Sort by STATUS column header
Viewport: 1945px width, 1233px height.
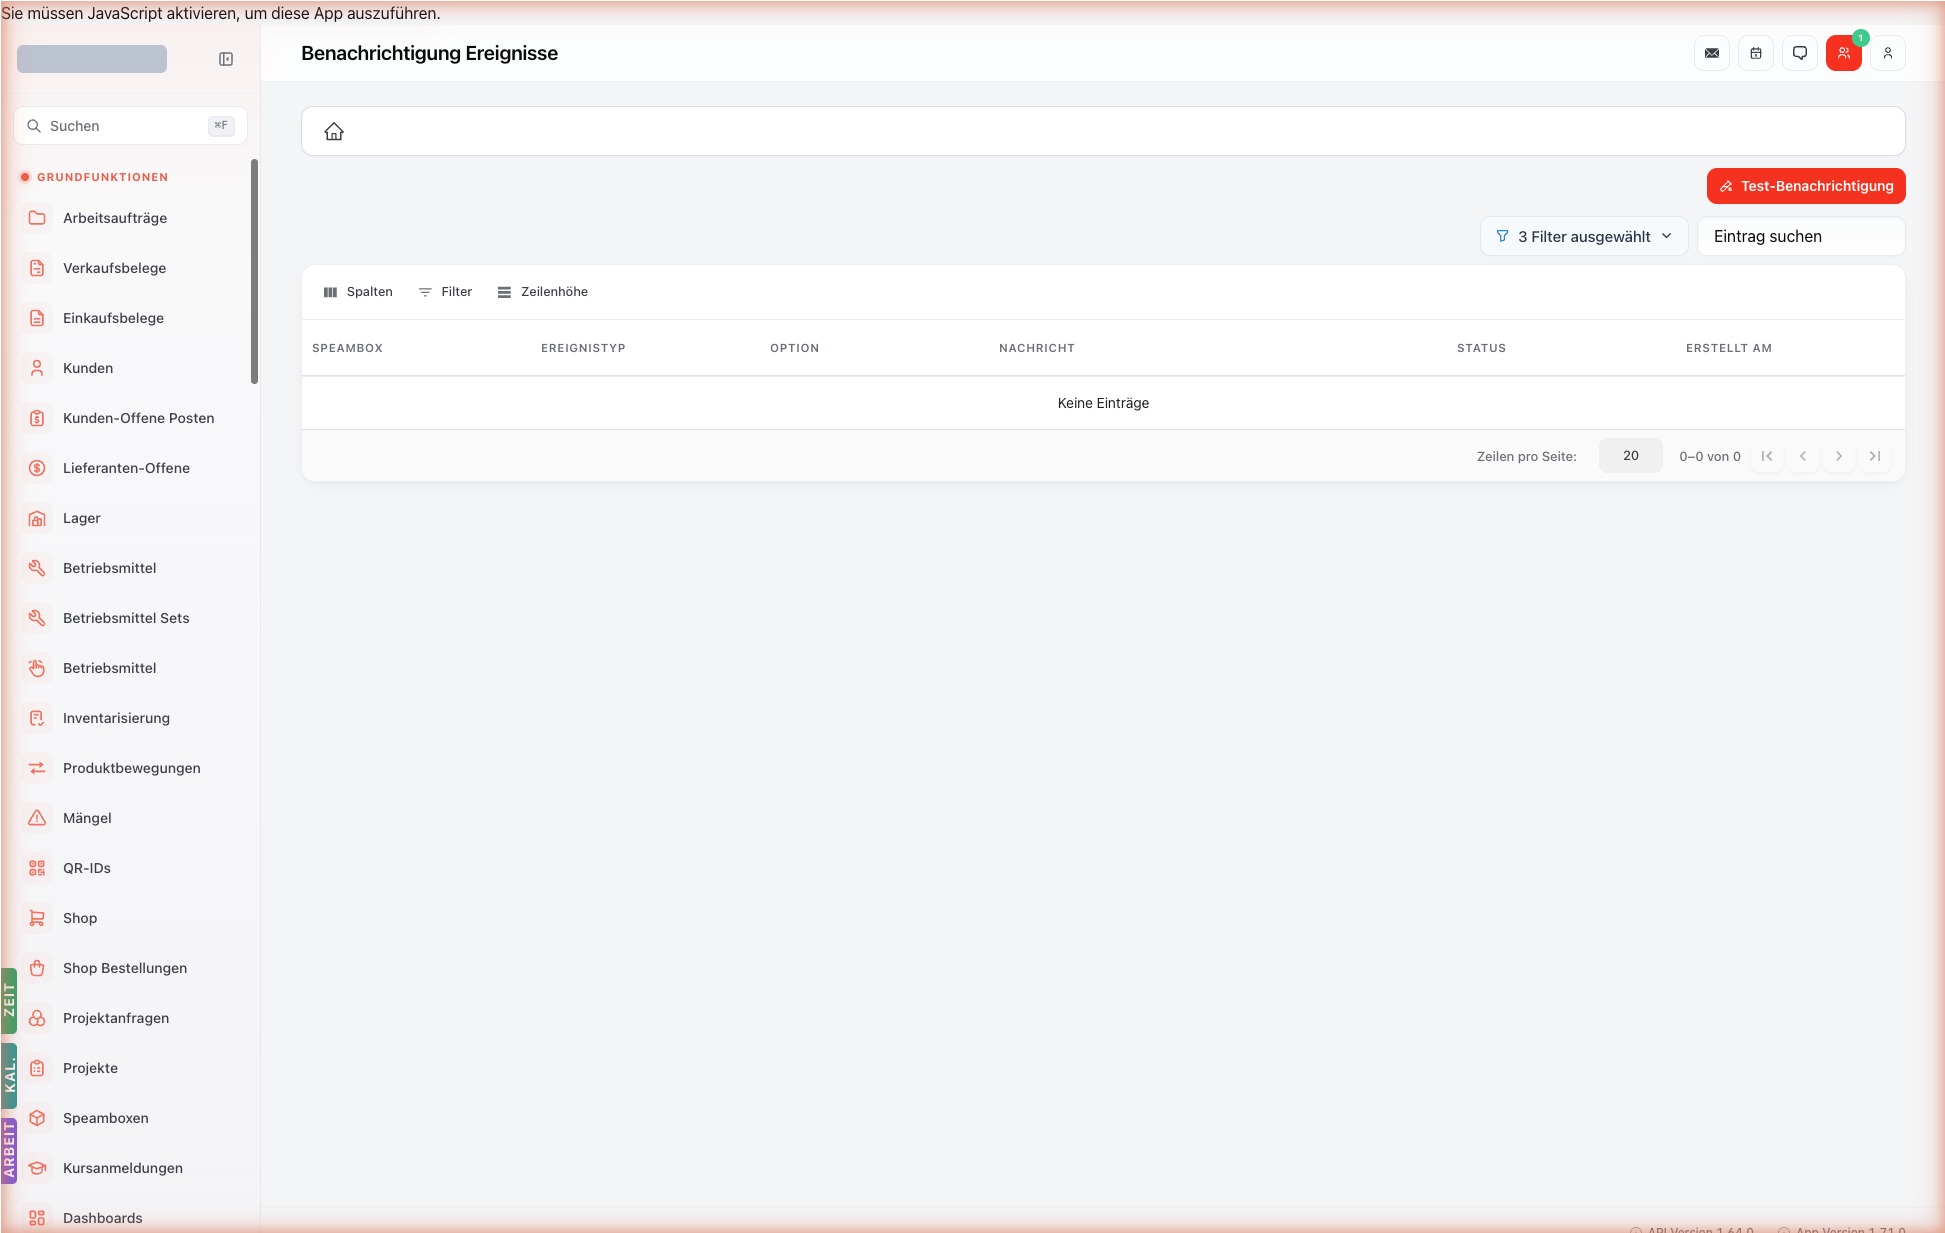(x=1481, y=348)
